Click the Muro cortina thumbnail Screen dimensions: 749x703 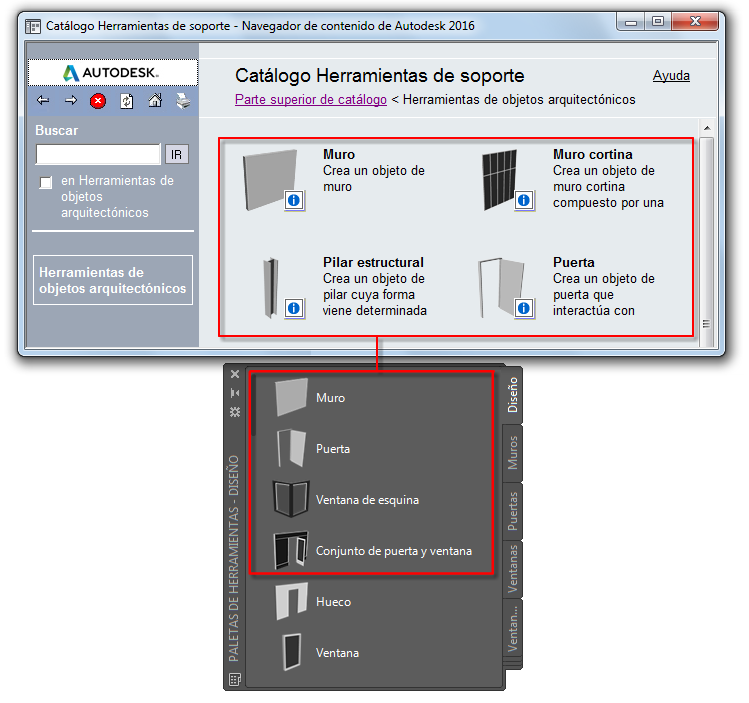(500, 180)
